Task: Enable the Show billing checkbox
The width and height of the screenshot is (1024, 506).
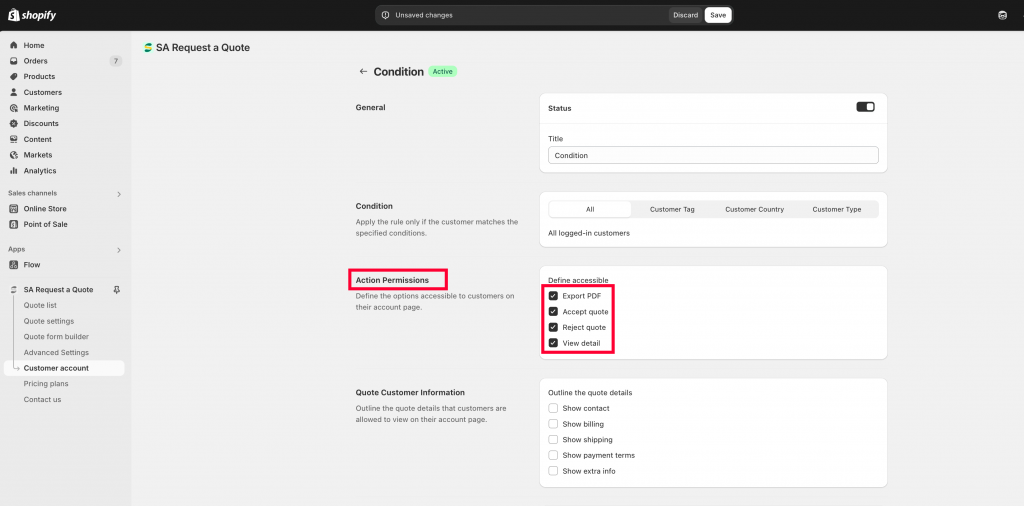Action: pos(553,424)
